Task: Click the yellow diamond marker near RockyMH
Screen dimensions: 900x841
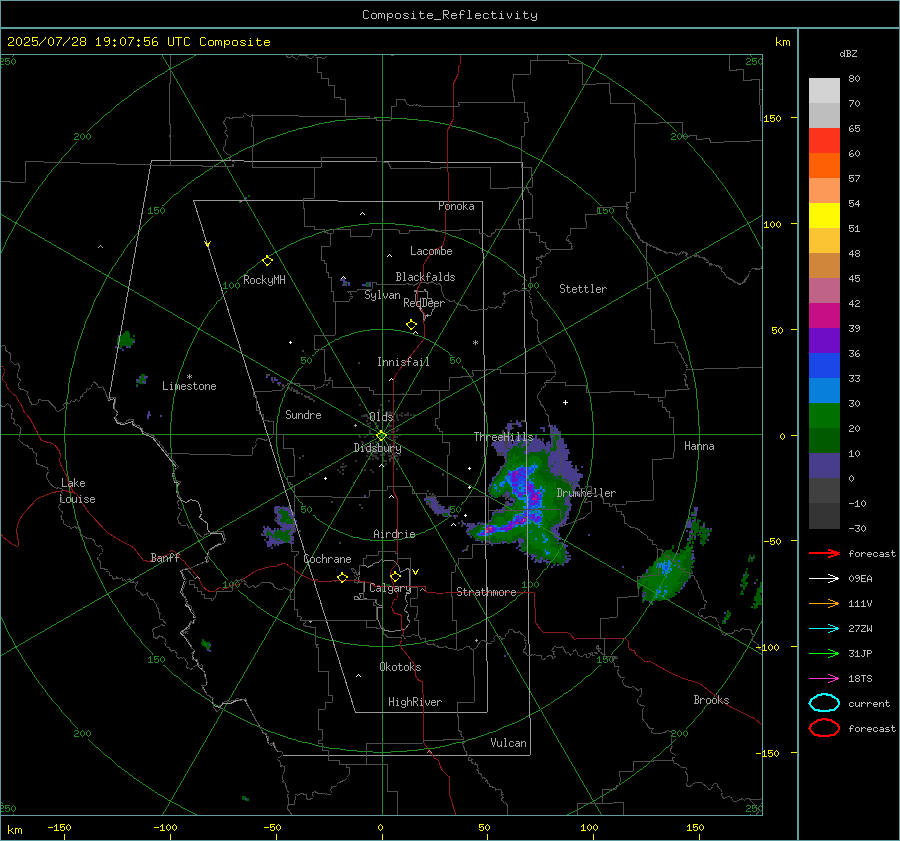Action: pos(267,261)
